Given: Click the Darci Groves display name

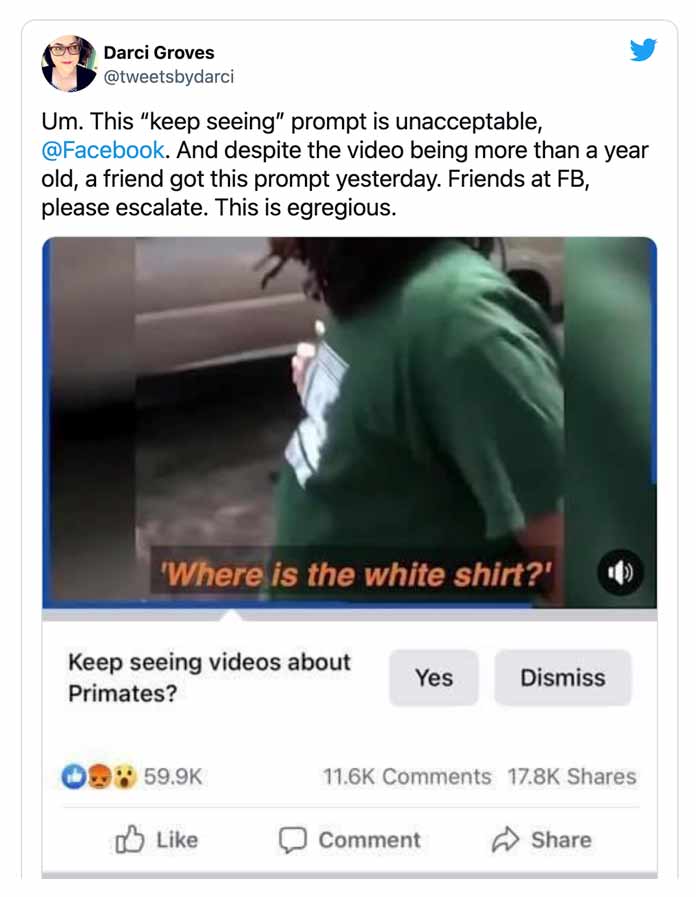Looking at the screenshot, I should (x=159, y=53).
